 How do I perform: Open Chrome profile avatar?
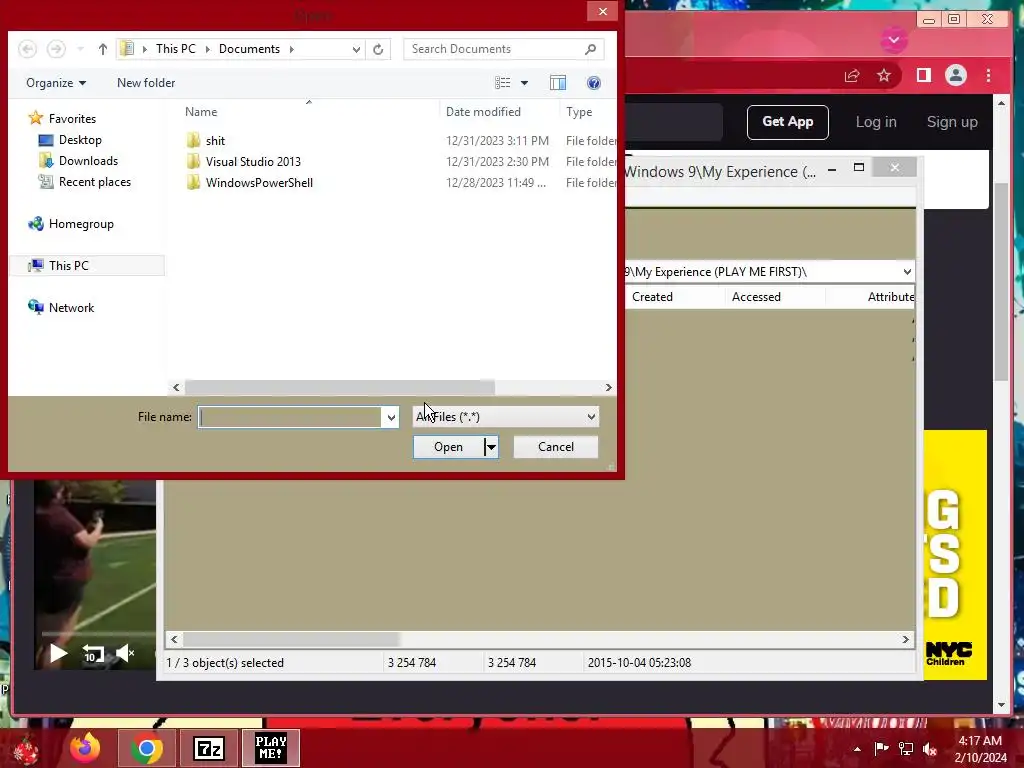pyautogui.click(x=956, y=76)
